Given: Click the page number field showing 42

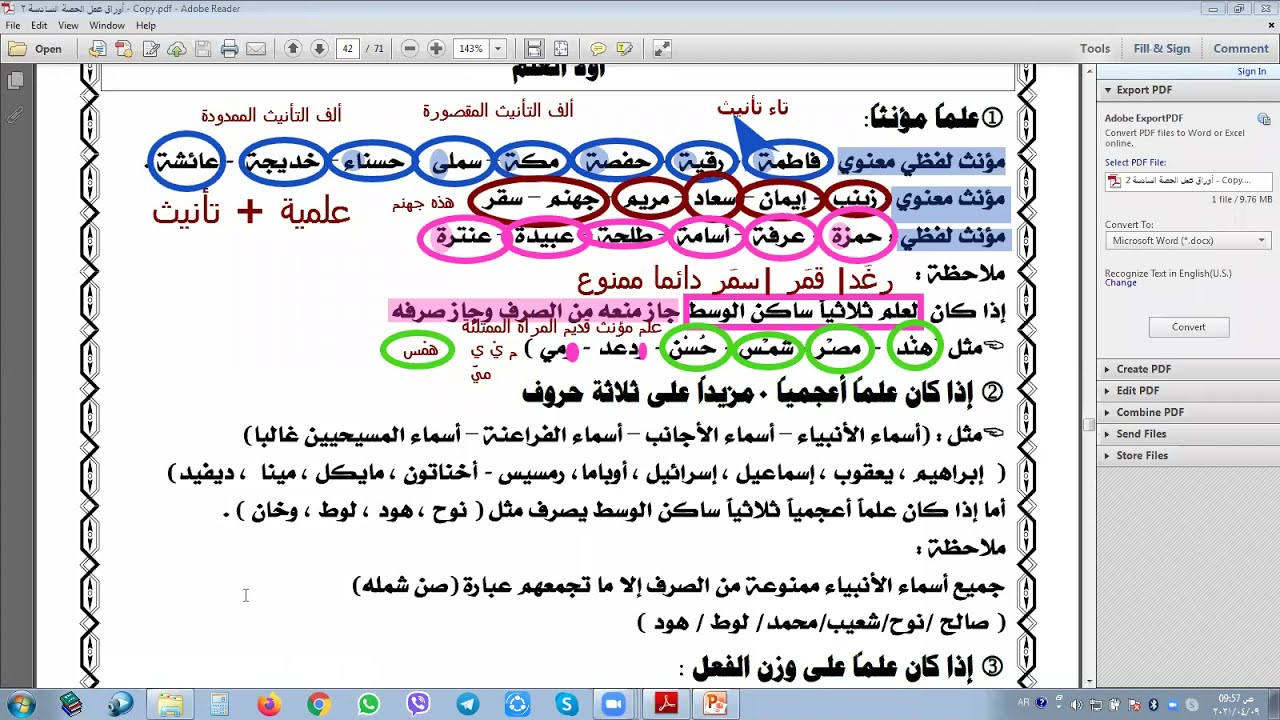Looking at the screenshot, I should pos(347,48).
